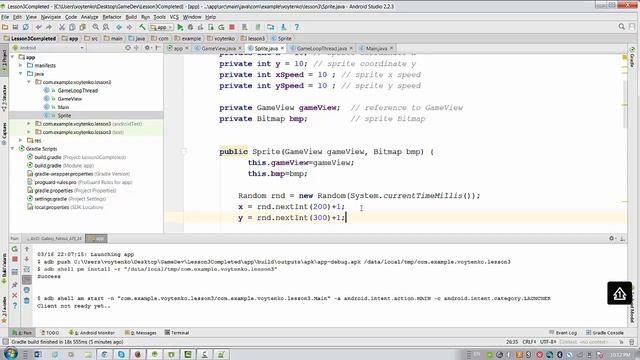Viewport: 640px width, 360px height.
Task: Click the red Stop icon in toolbar
Action: tap(232, 27)
